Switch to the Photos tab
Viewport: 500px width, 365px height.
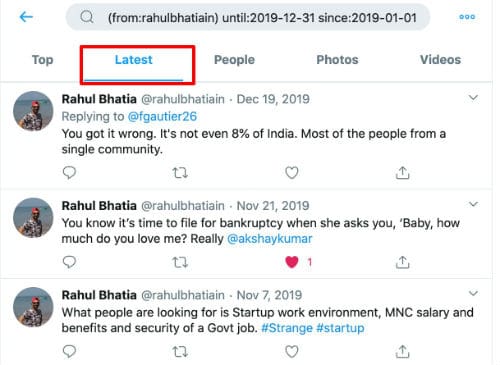[x=337, y=60]
